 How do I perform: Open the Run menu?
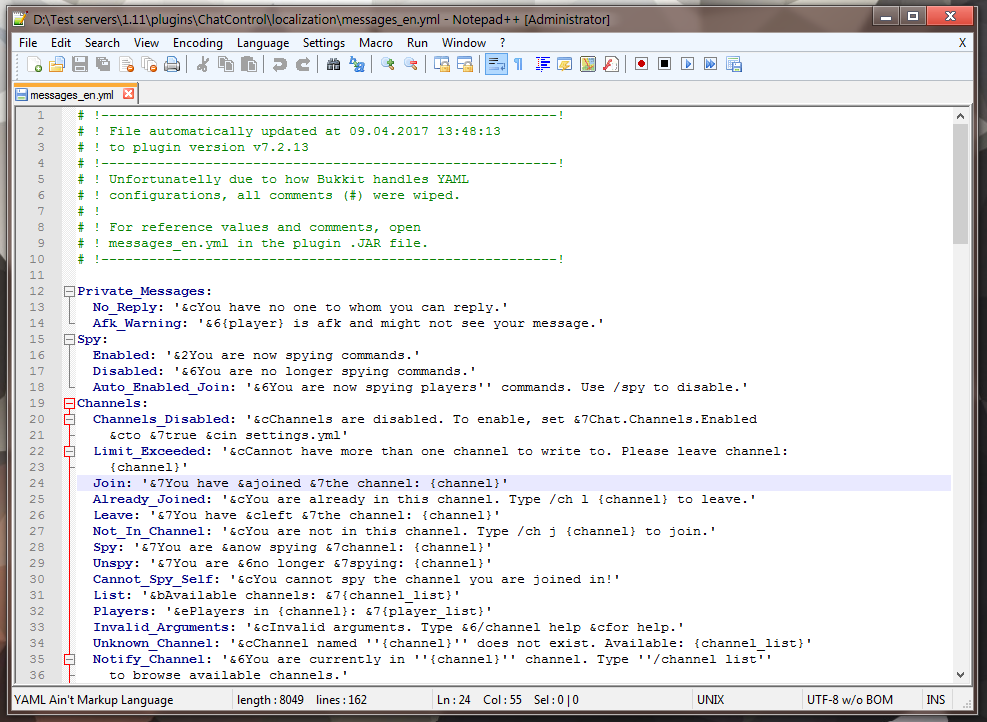tap(417, 43)
